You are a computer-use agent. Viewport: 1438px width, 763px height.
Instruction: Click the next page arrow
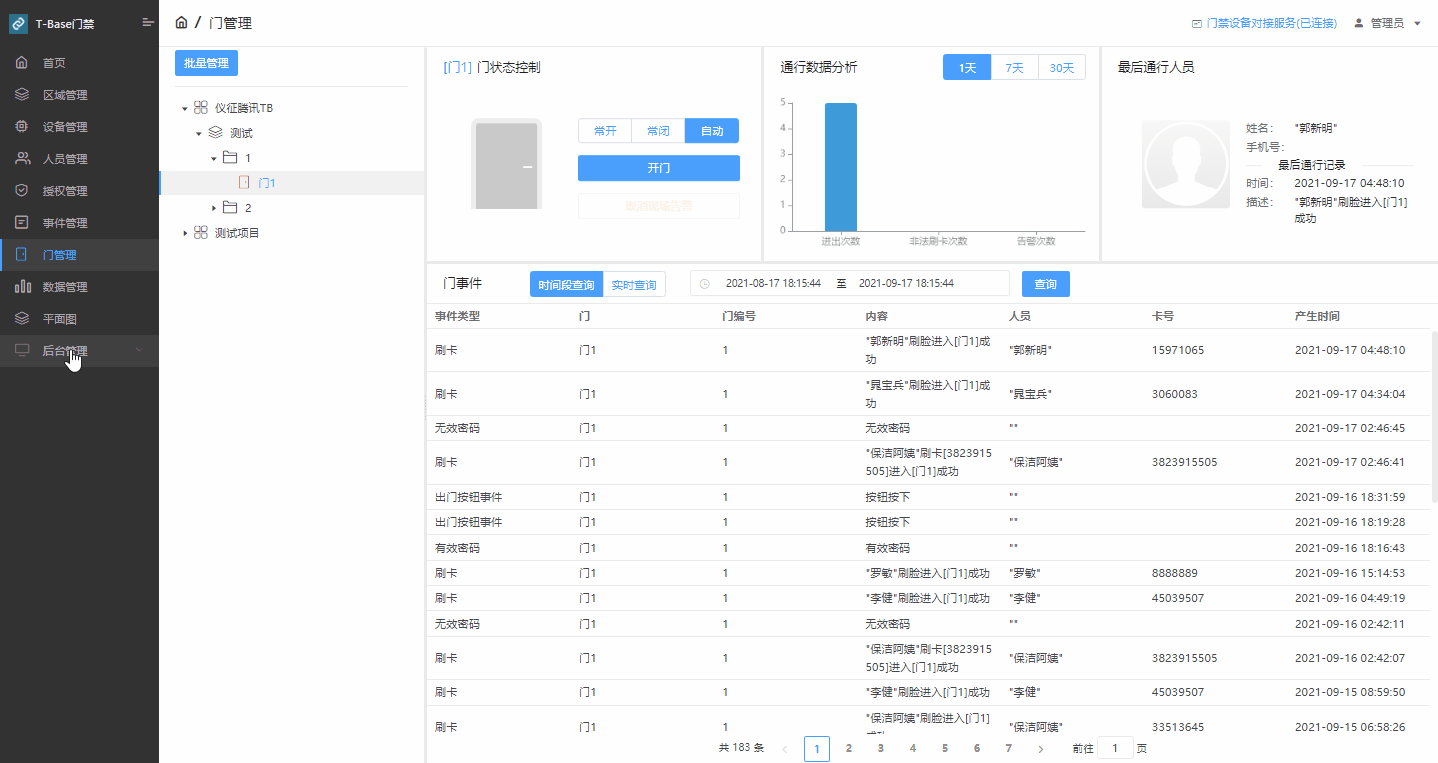coord(1041,748)
